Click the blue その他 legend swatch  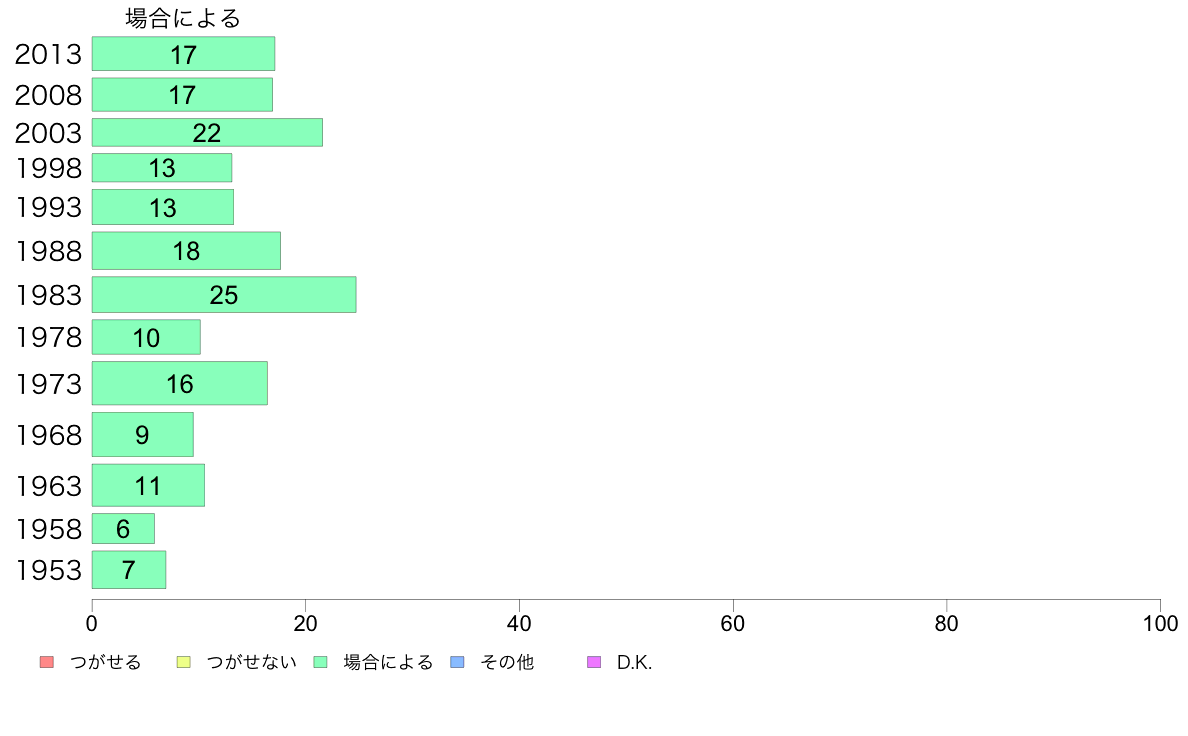click(457, 662)
